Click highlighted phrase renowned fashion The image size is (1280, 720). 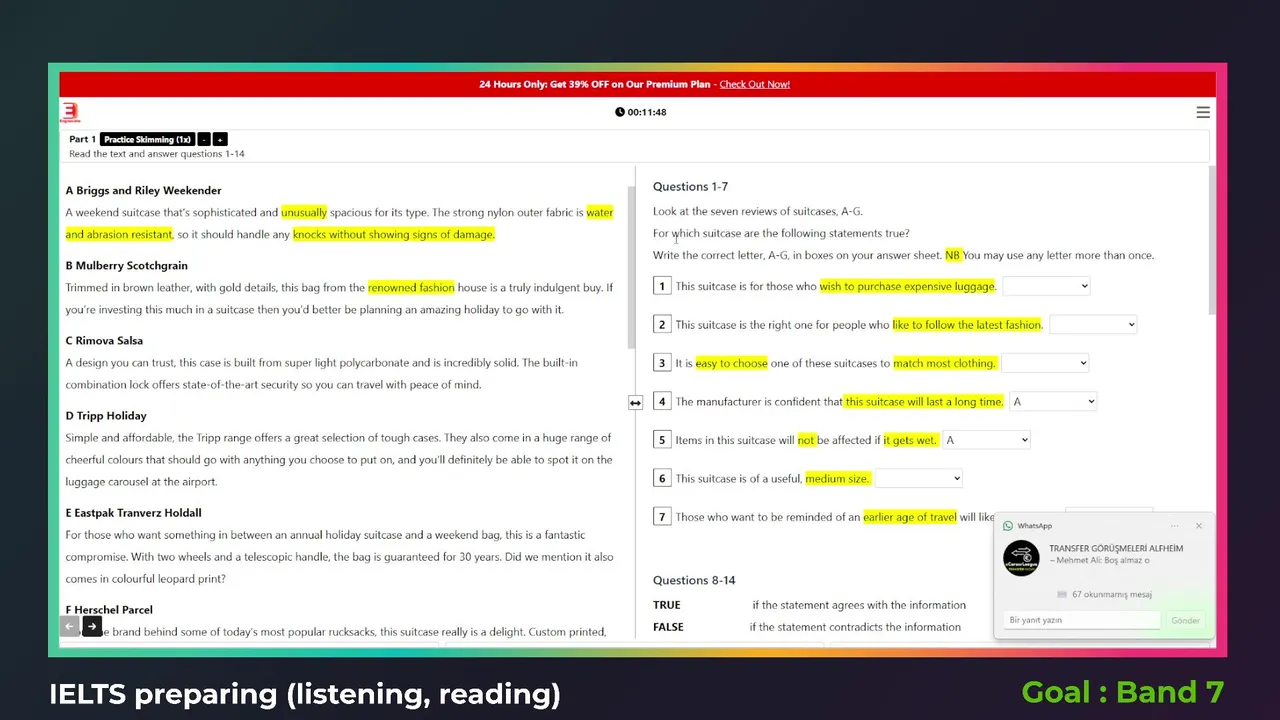(411, 287)
